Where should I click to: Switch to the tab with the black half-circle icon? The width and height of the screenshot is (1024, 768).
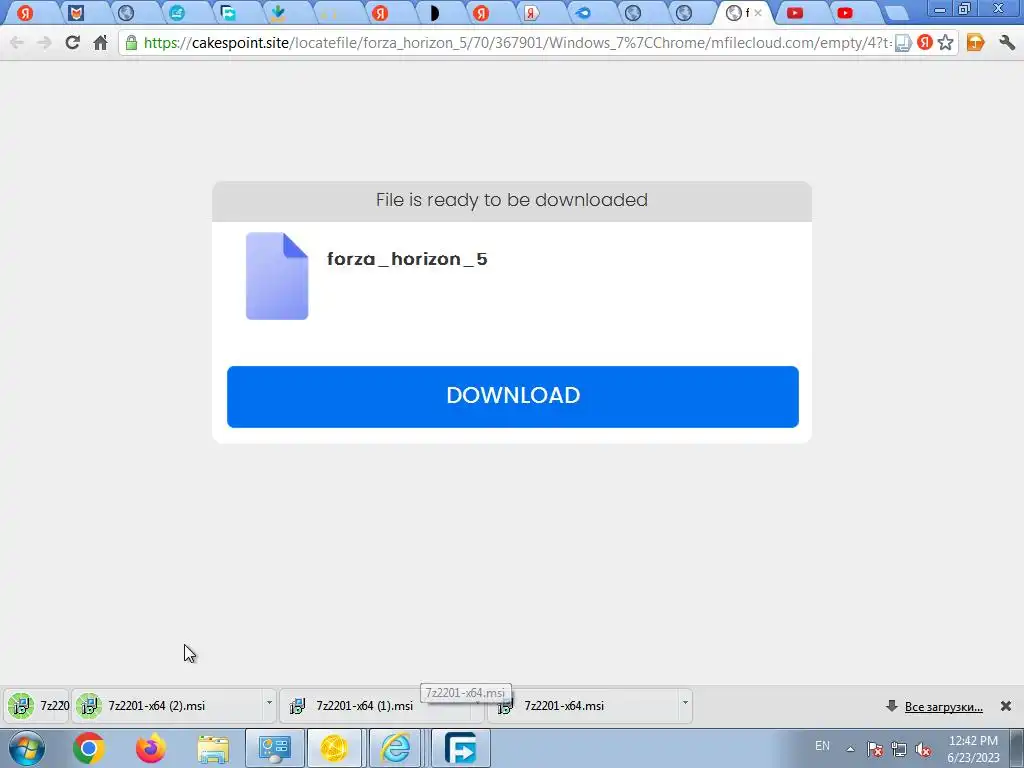coord(434,12)
